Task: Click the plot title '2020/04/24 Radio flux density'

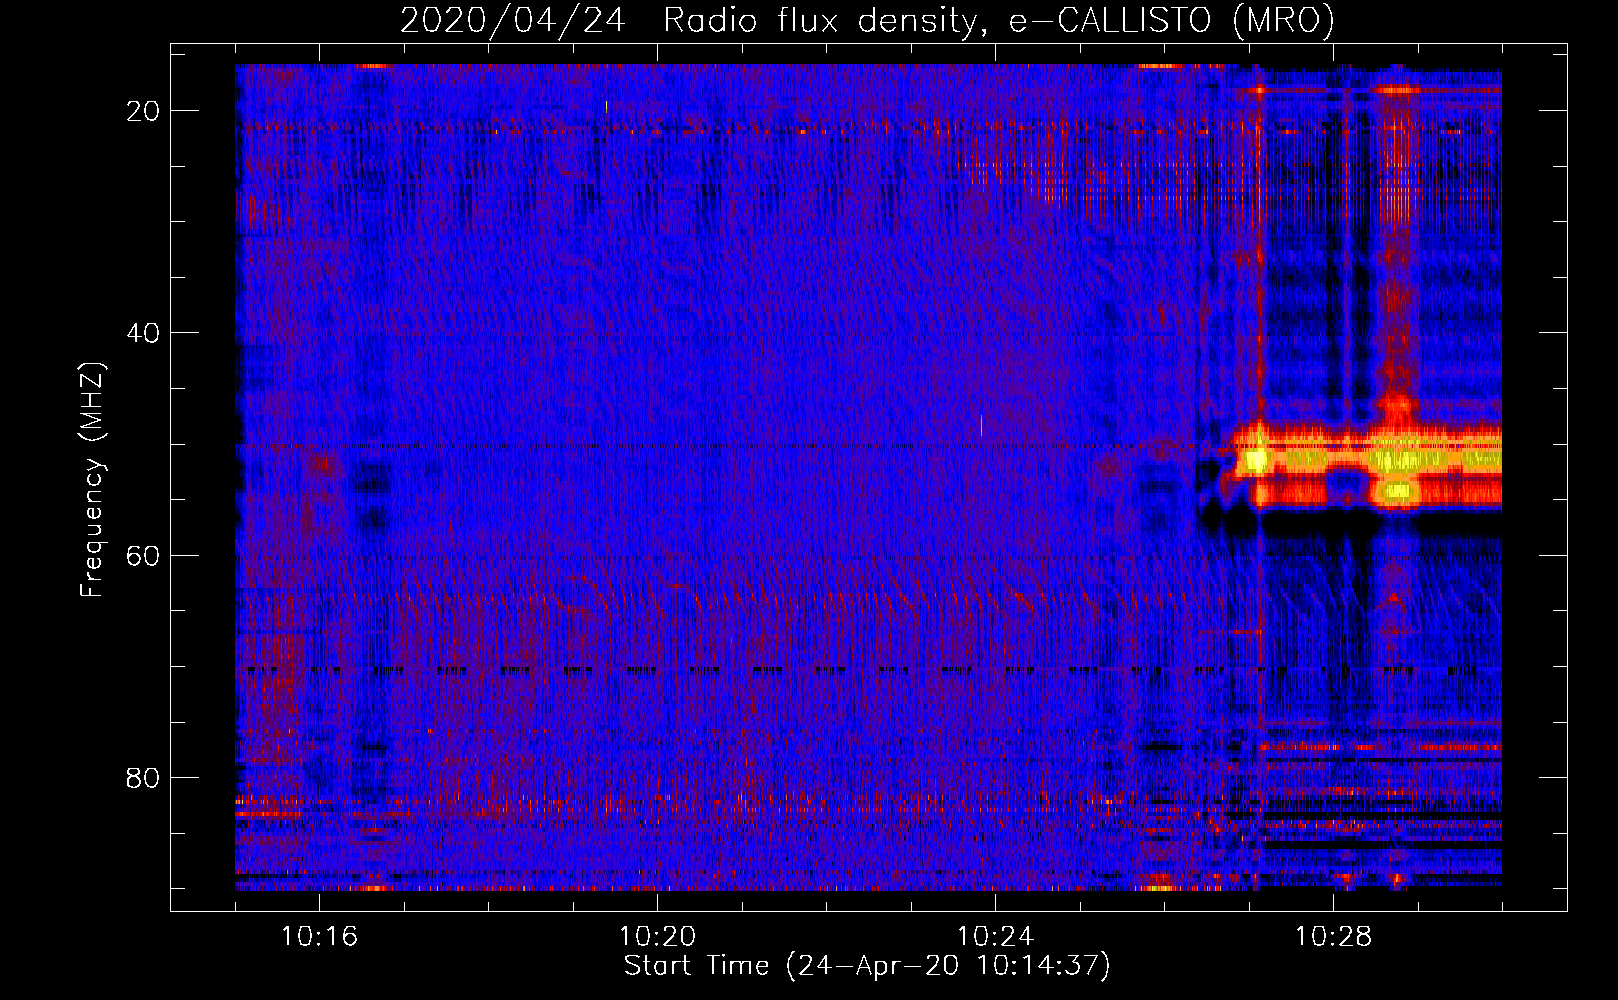Action: coord(867,20)
